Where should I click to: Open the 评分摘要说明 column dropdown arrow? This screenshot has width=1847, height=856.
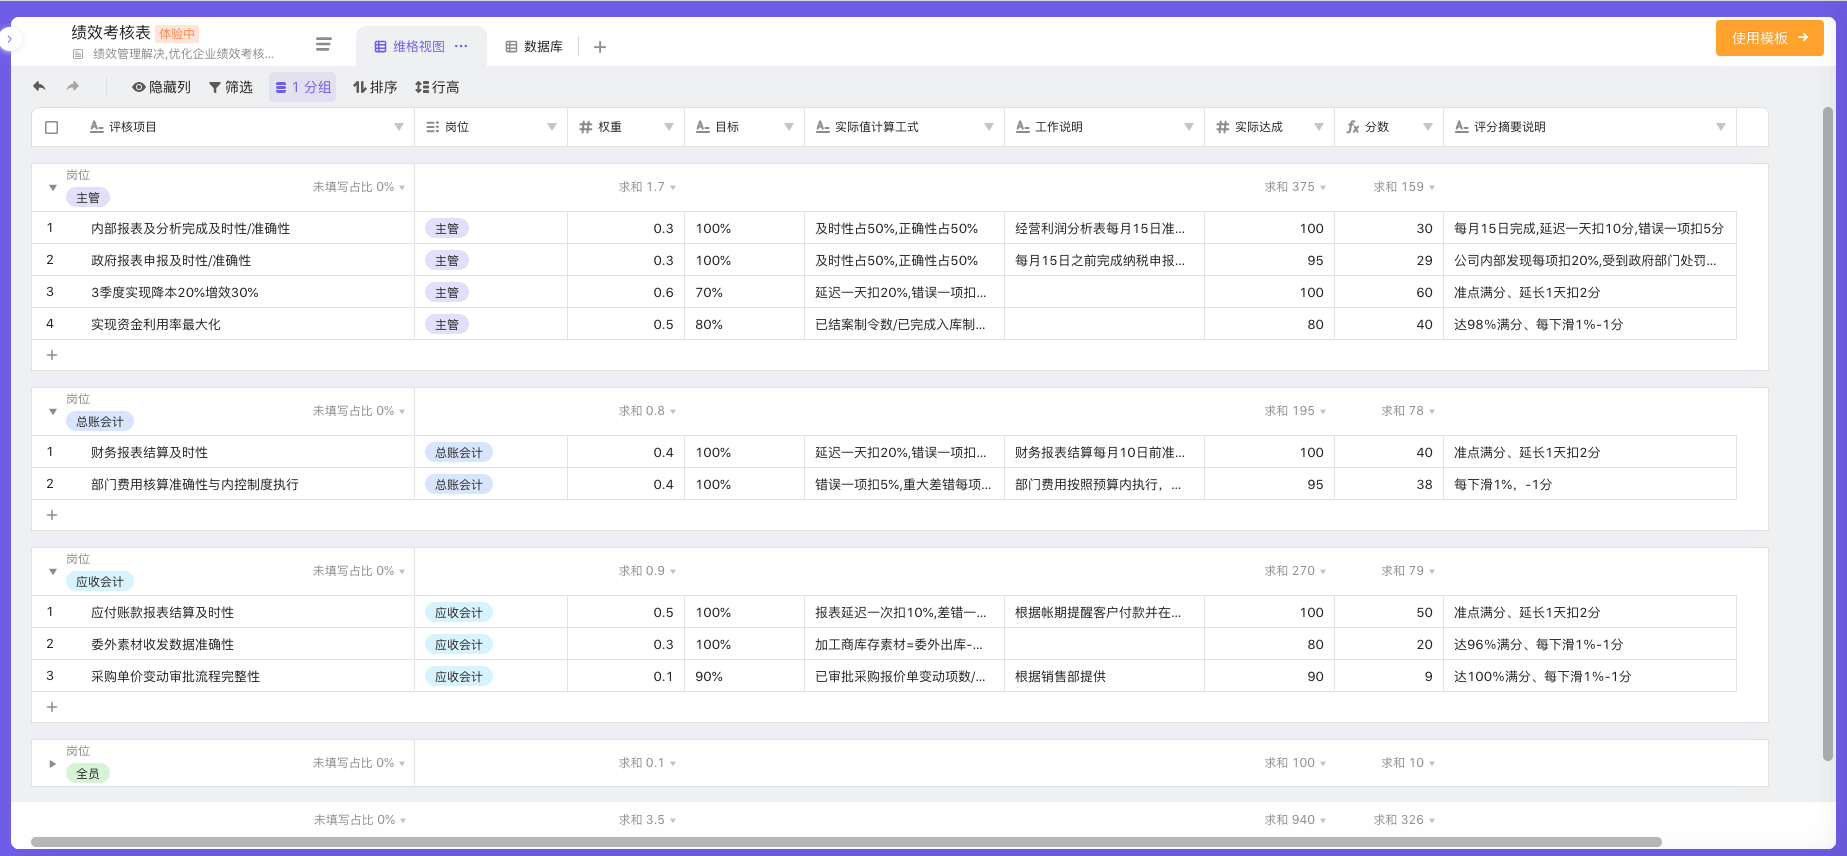(1721, 127)
